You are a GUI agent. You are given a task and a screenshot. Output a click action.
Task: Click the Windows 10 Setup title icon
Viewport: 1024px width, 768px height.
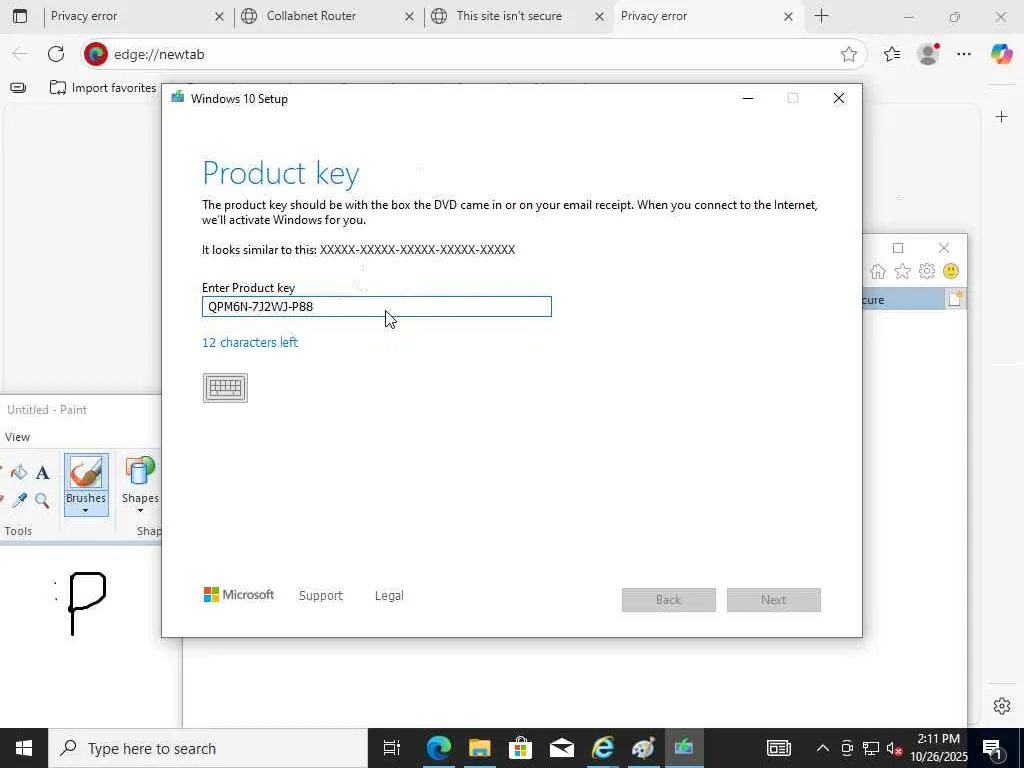click(x=177, y=98)
